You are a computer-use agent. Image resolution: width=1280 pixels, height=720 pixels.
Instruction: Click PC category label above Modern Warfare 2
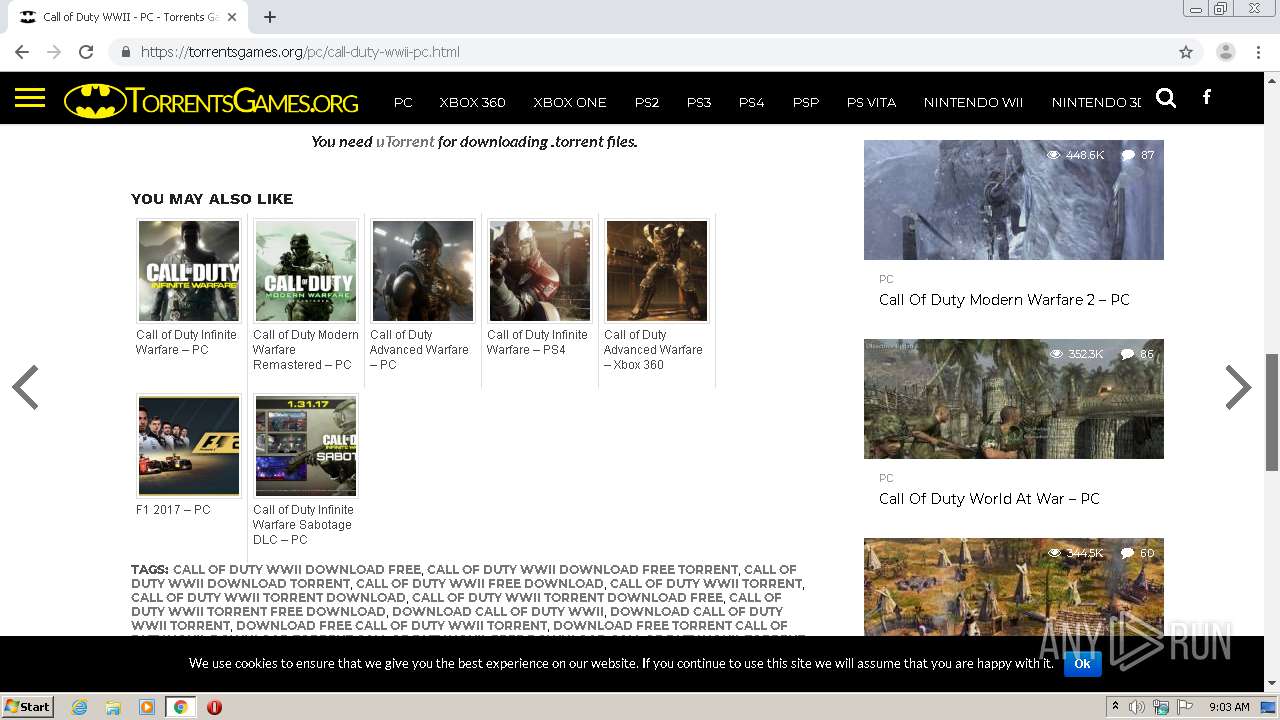click(886, 279)
